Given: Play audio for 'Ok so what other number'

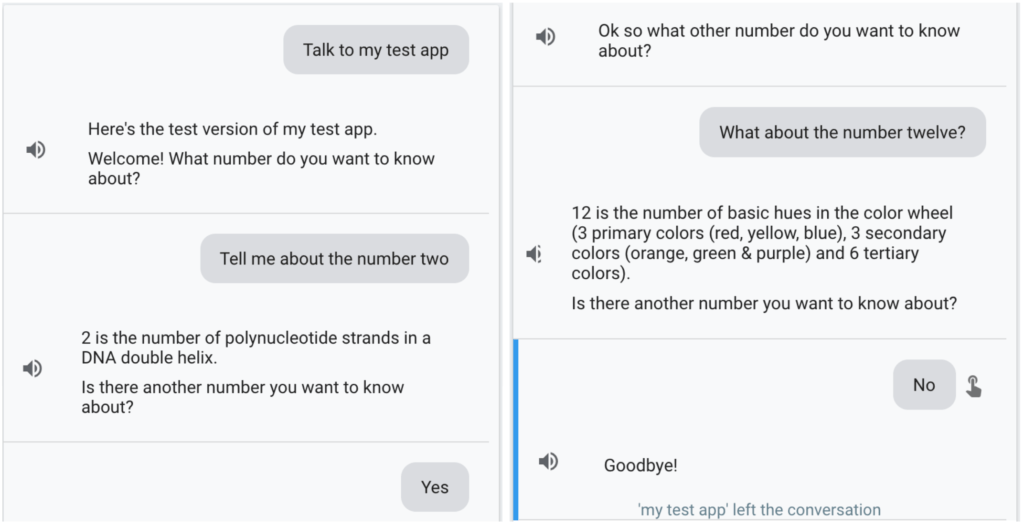Looking at the screenshot, I should coord(545,37).
